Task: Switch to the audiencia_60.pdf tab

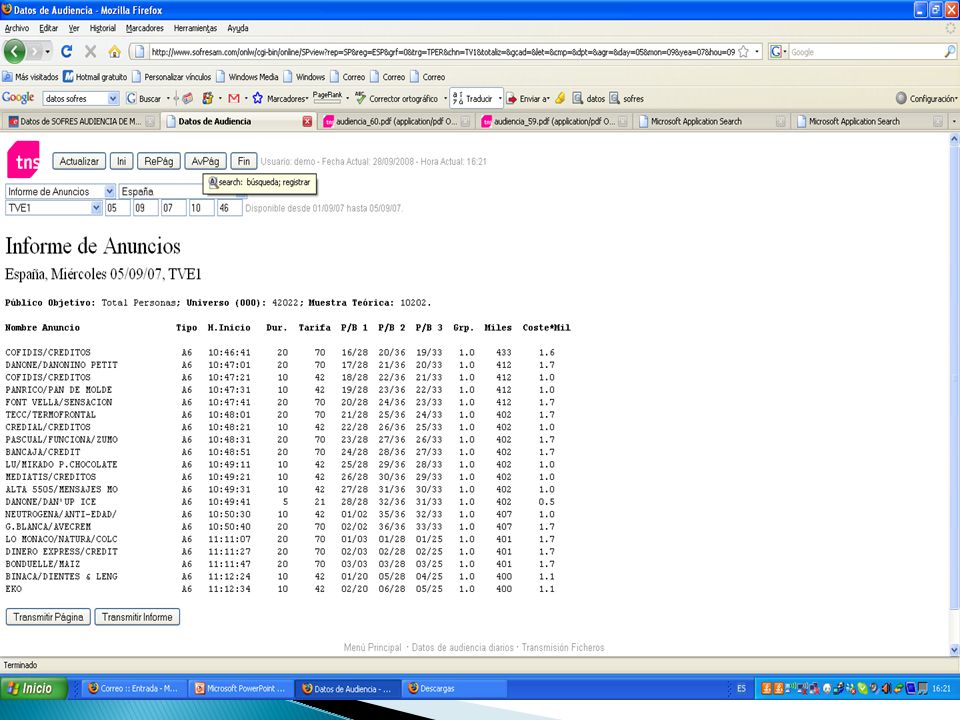Action: (396, 121)
